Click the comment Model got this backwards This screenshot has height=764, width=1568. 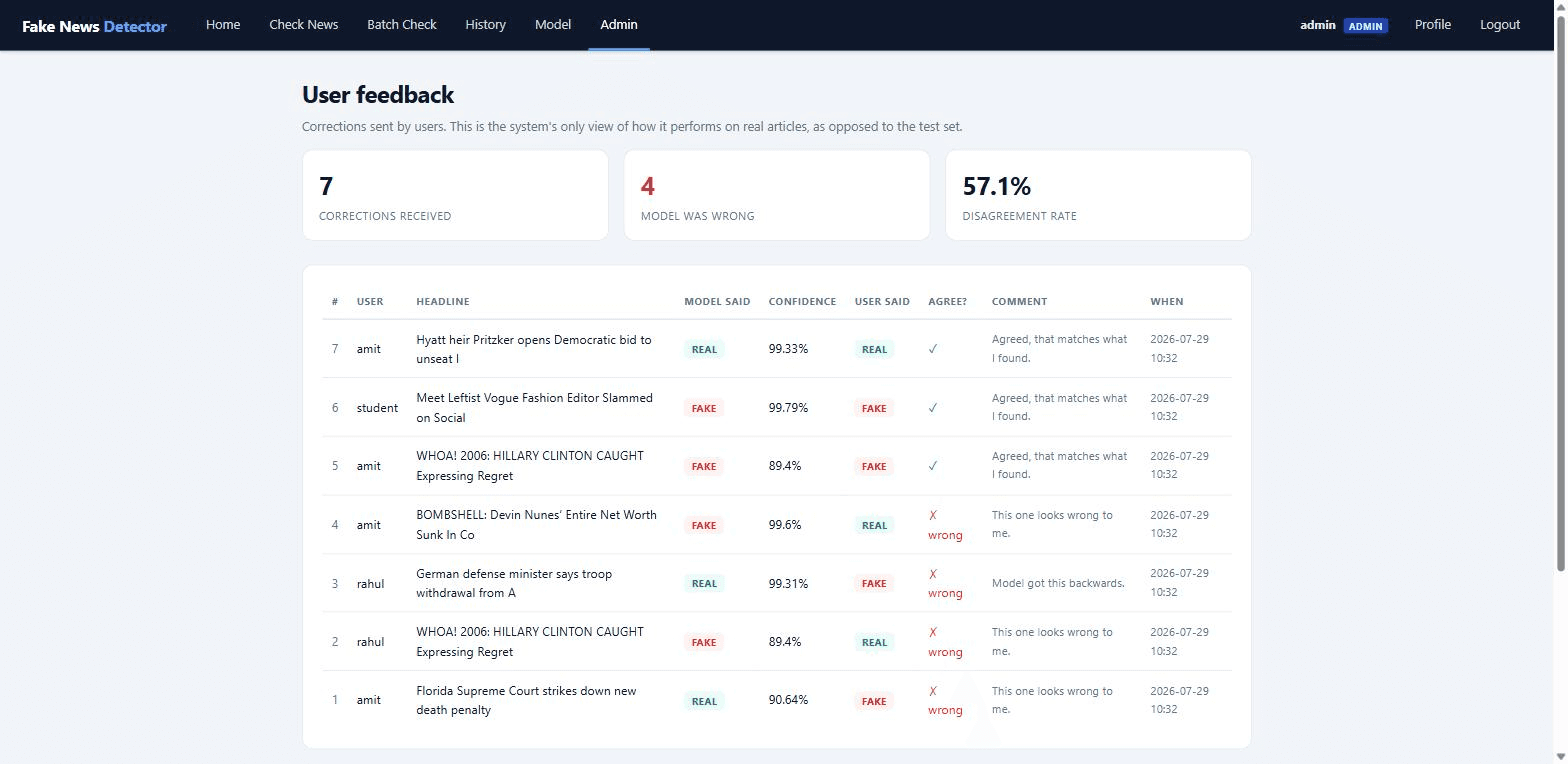(x=1058, y=583)
